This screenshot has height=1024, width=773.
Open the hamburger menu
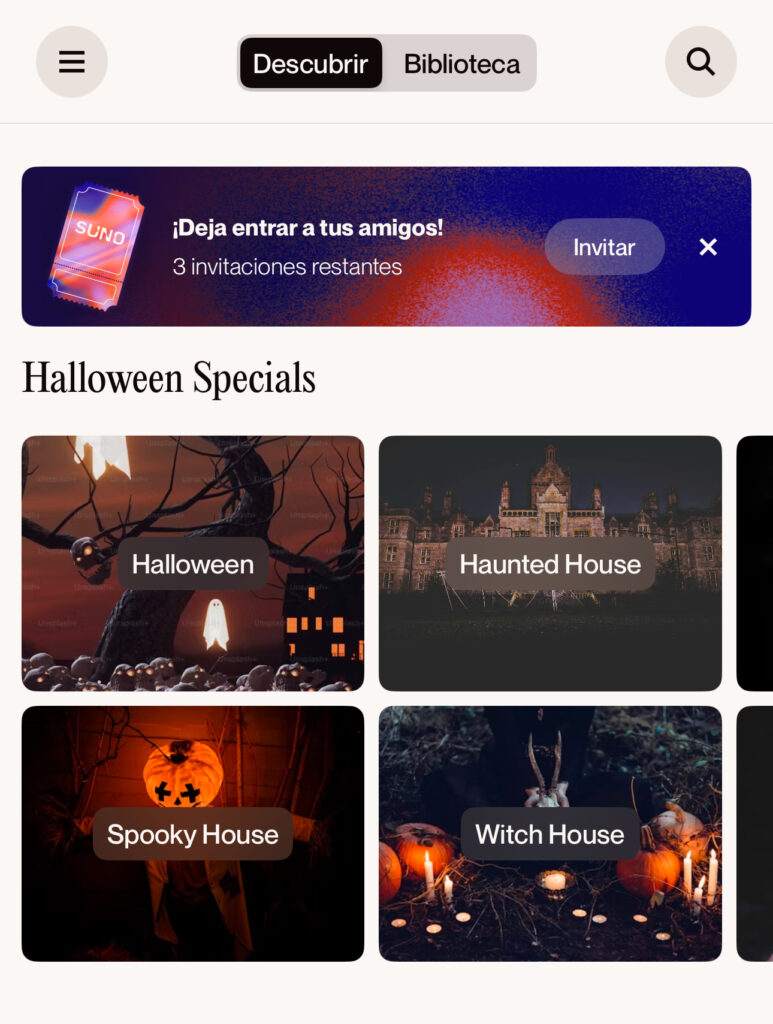click(72, 62)
